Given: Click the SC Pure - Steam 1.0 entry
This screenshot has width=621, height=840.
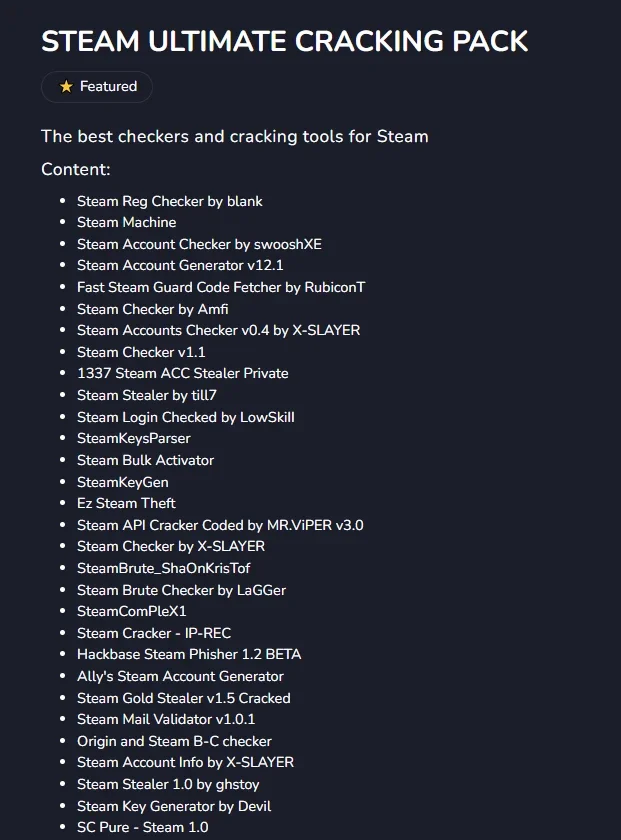Looking at the screenshot, I should pyautogui.click(x=143, y=827).
